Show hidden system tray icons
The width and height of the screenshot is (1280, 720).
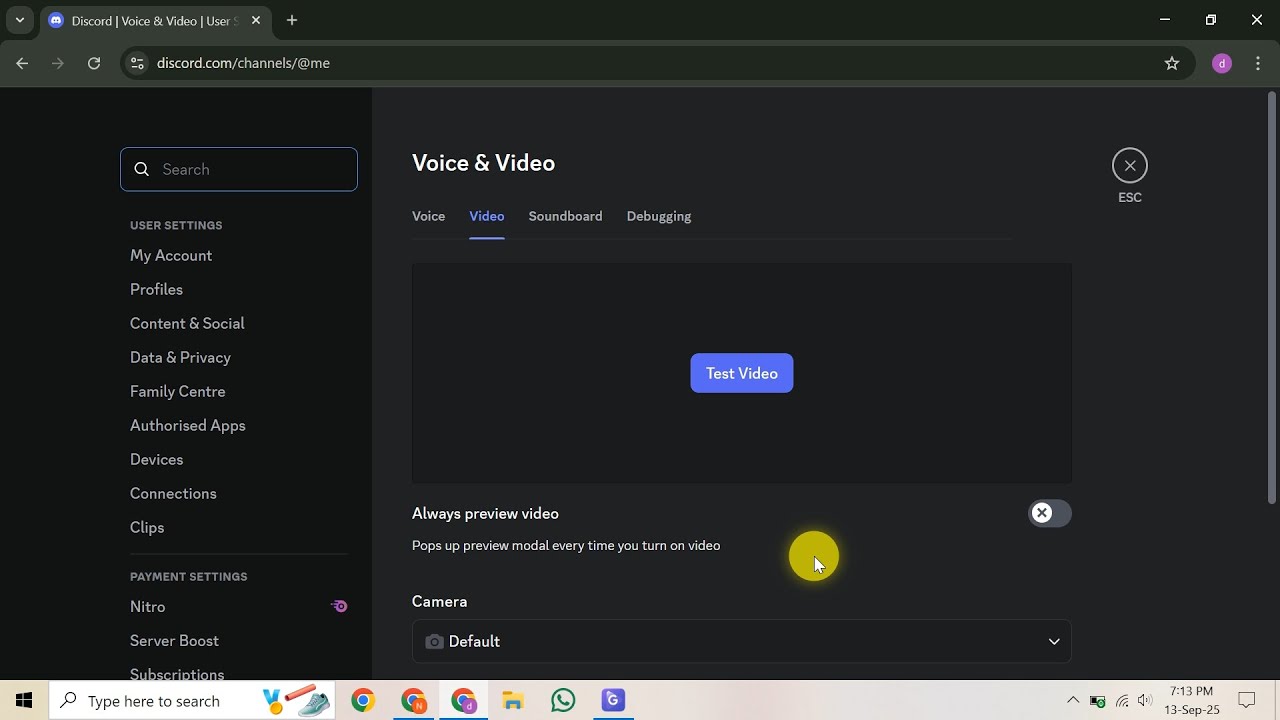tap(1073, 701)
